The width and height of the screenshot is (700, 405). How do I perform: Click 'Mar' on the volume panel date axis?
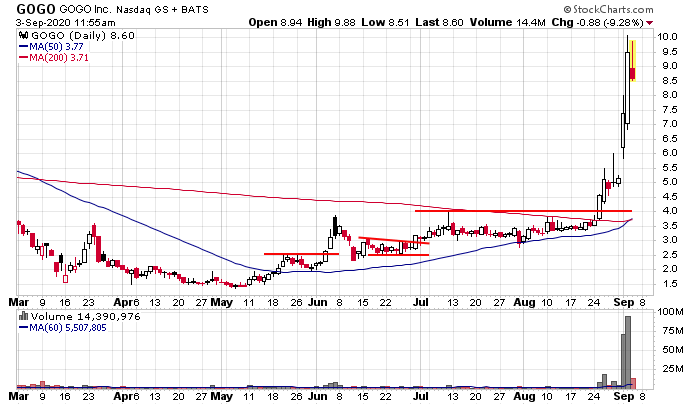point(19,396)
